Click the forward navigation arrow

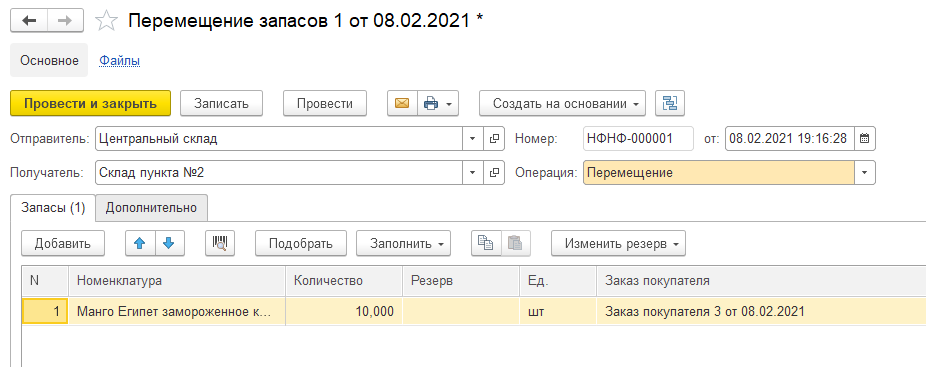tap(65, 21)
